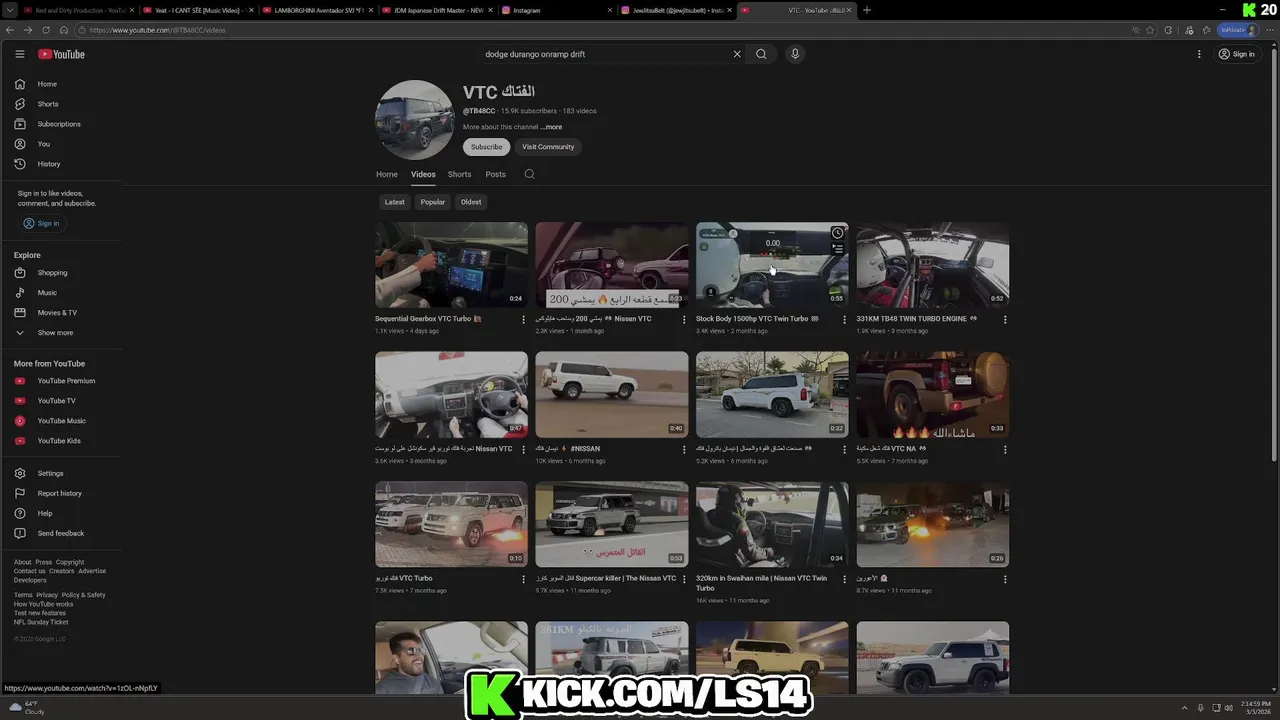Image resolution: width=1280 pixels, height=720 pixels.
Task: Add Stock Body 1500hp video to Watch later
Action: [x=837, y=233]
